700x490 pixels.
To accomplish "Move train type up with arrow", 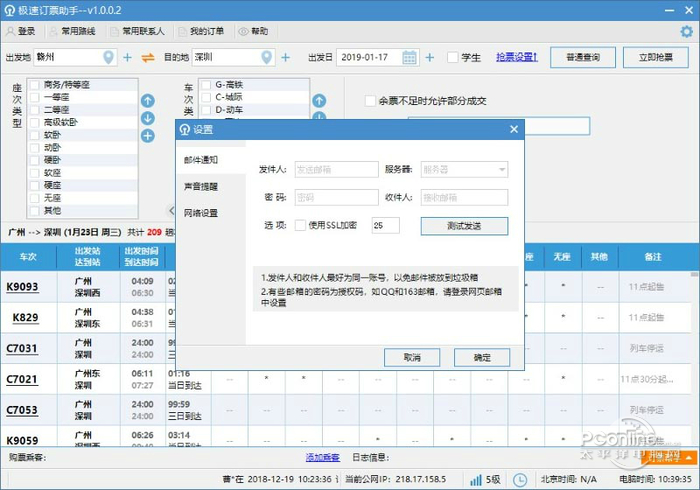I will 319,101.
